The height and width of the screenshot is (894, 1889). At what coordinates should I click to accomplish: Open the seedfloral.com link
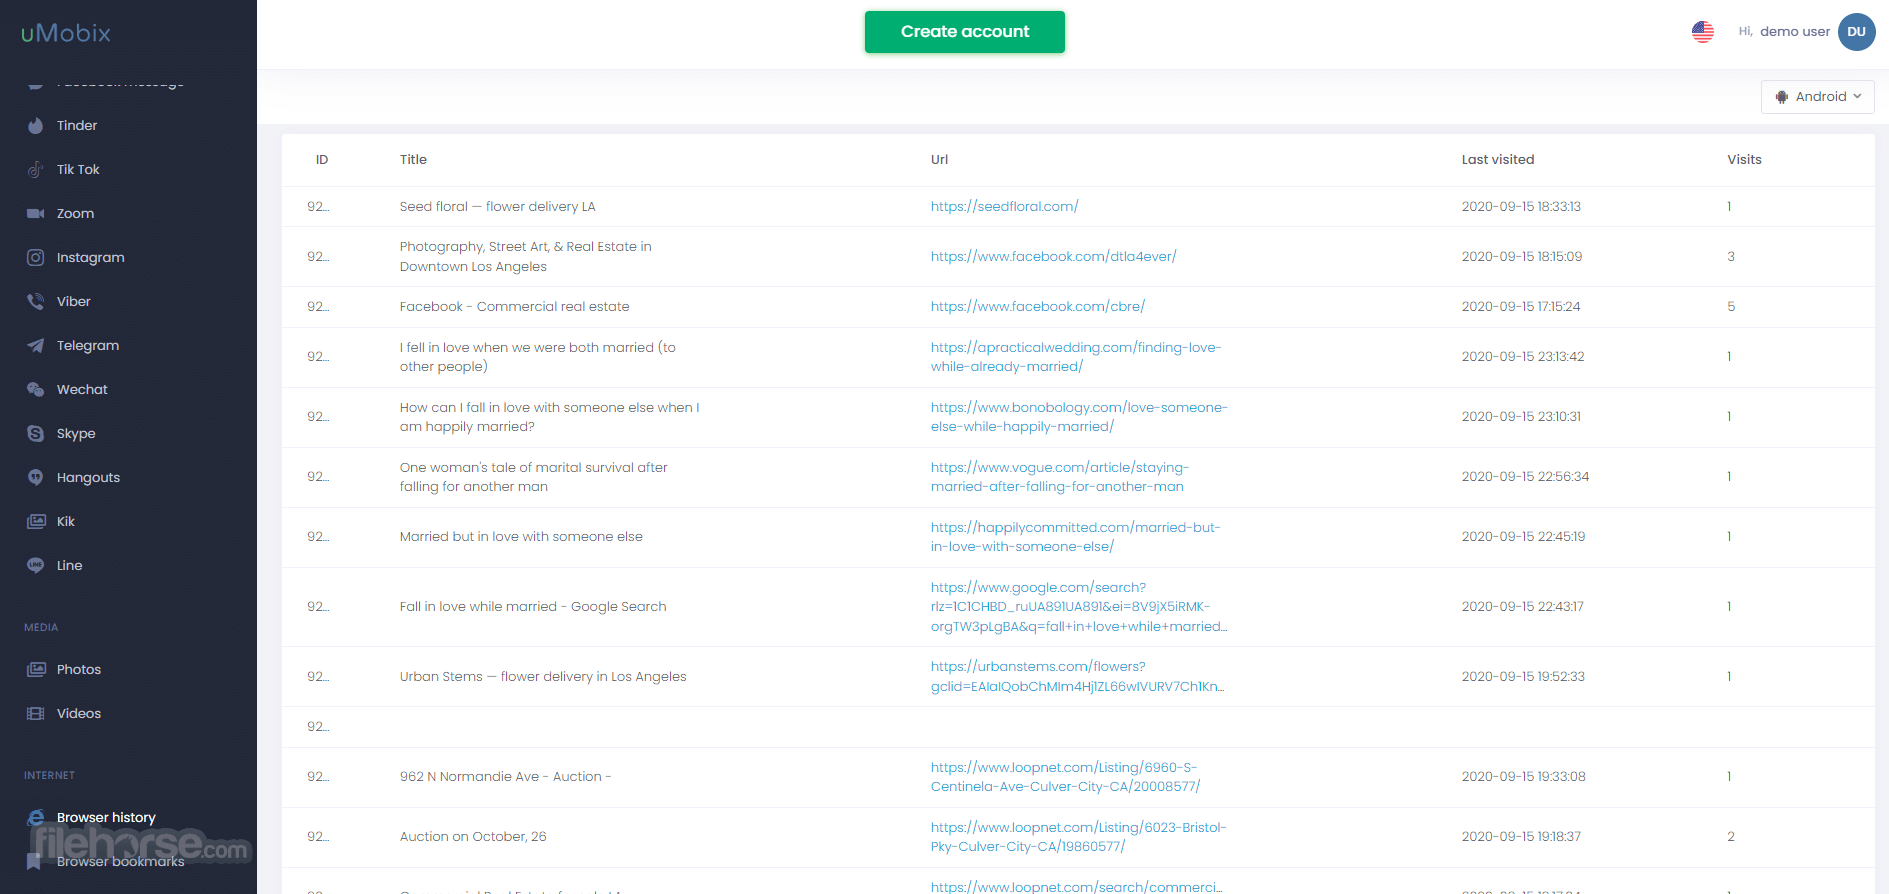(x=1004, y=207)
